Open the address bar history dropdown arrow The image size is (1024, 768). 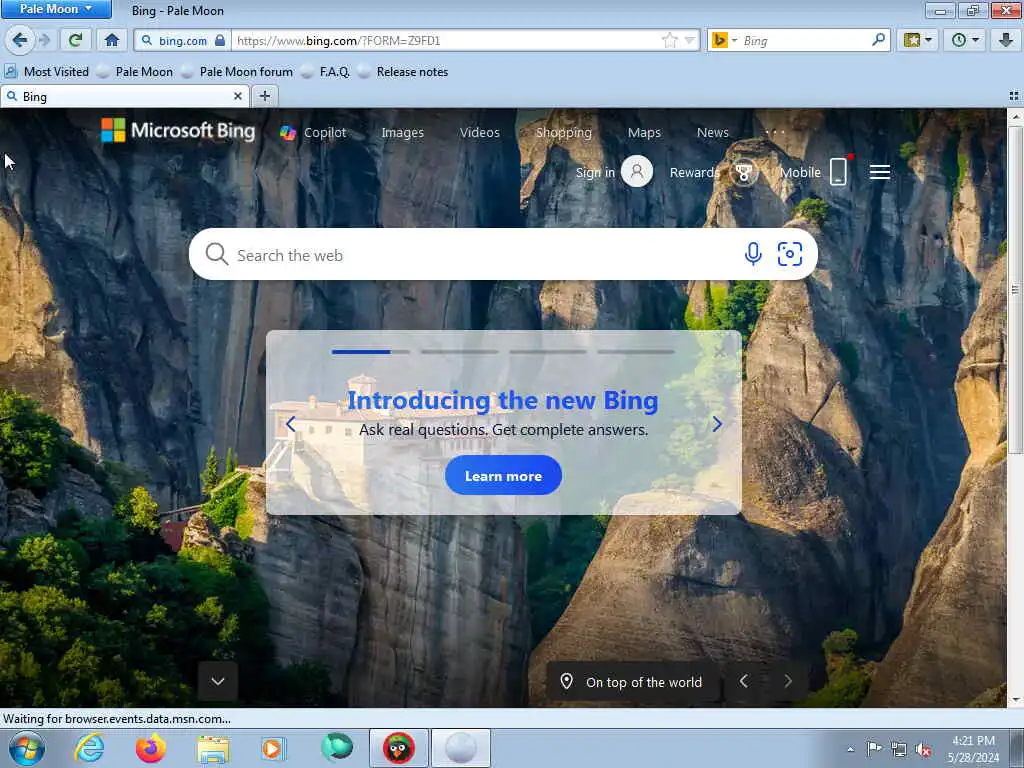[690, 40]
